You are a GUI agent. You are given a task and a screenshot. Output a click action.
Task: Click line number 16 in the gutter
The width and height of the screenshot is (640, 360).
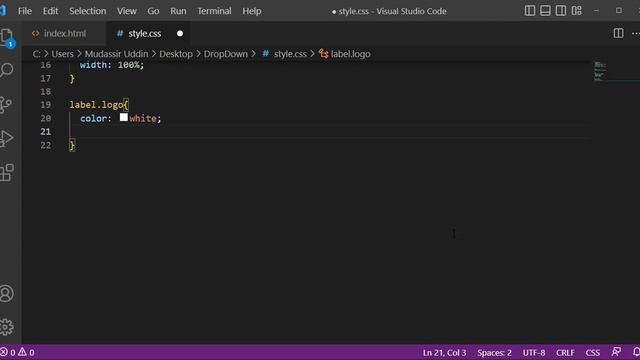46,65
